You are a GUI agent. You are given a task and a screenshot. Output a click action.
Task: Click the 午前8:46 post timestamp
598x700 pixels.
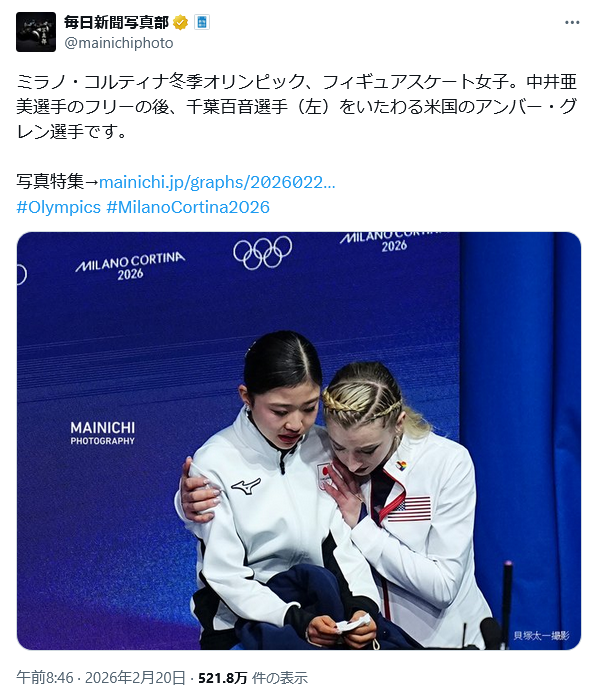coord(45,678)
